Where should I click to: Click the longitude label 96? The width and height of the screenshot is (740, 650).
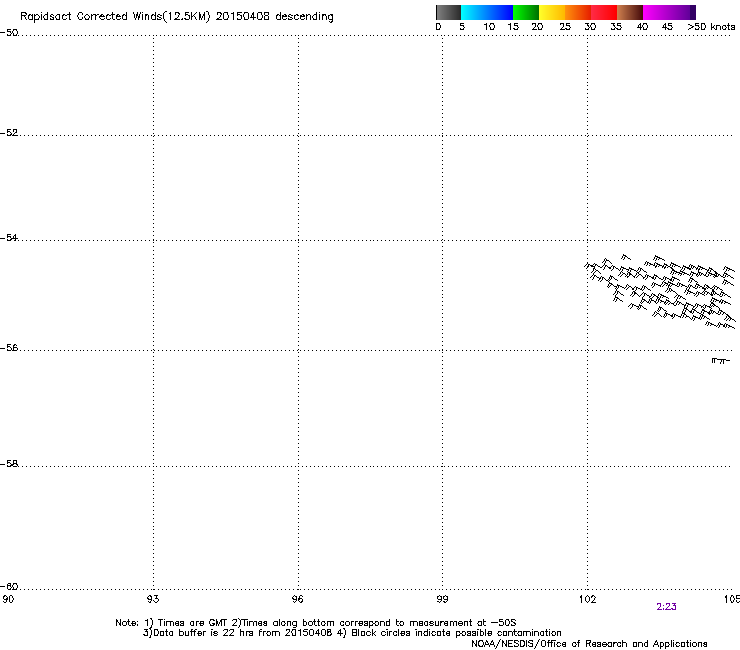pyautogui.click(x=298, y=599)
